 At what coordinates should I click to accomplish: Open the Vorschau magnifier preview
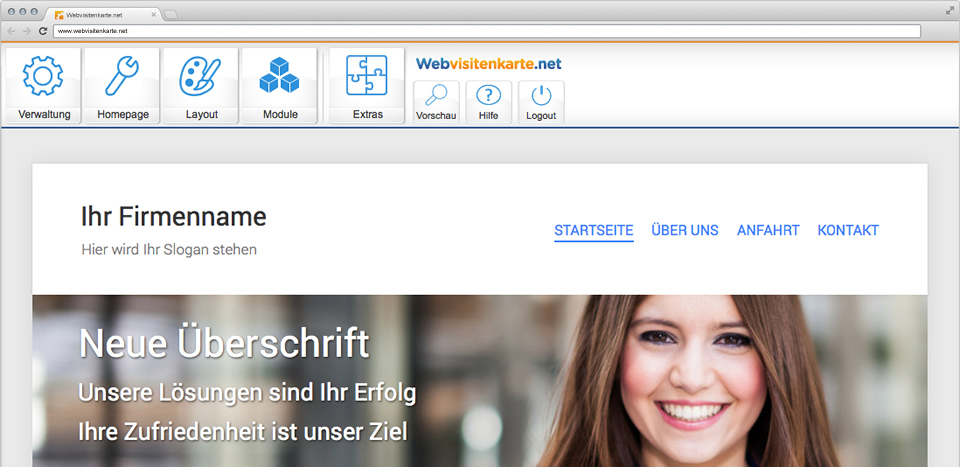click(x=436, y=102)
